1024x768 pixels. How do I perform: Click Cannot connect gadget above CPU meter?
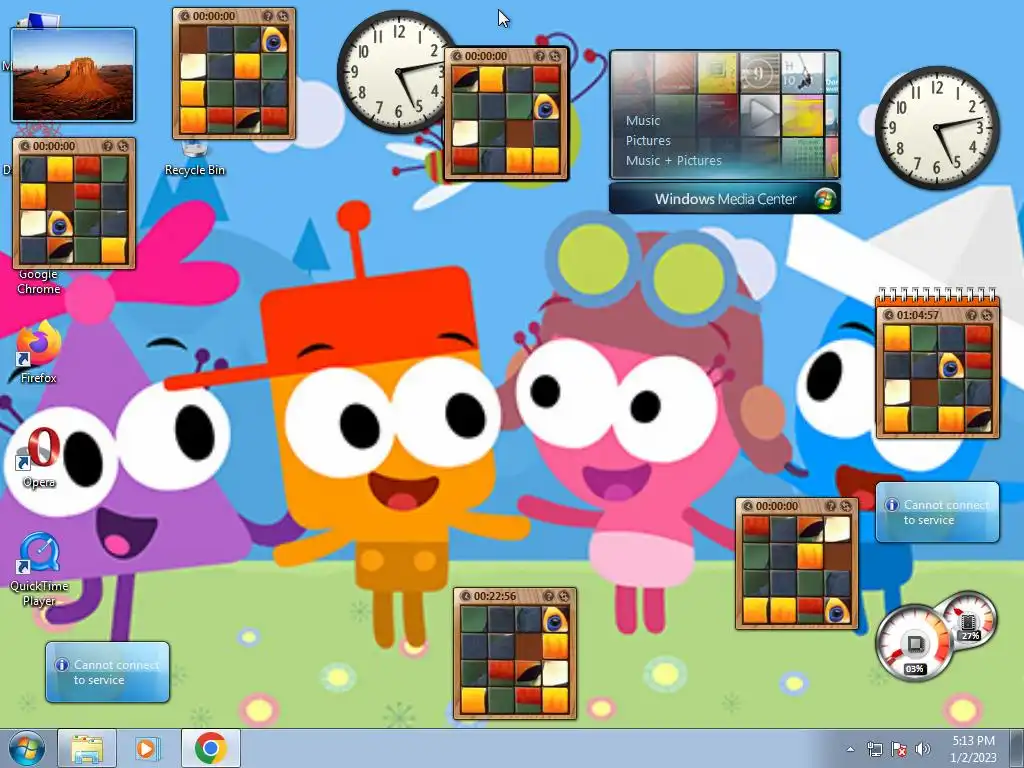tap(937, 512)
